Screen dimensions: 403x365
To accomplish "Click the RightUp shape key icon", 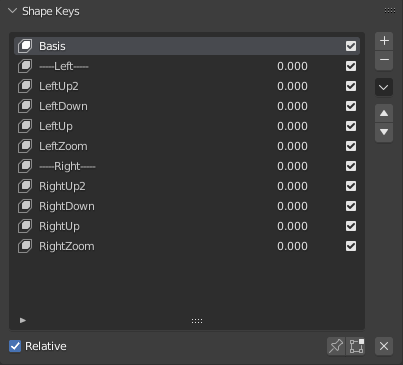I will click(x=25, y=226).
